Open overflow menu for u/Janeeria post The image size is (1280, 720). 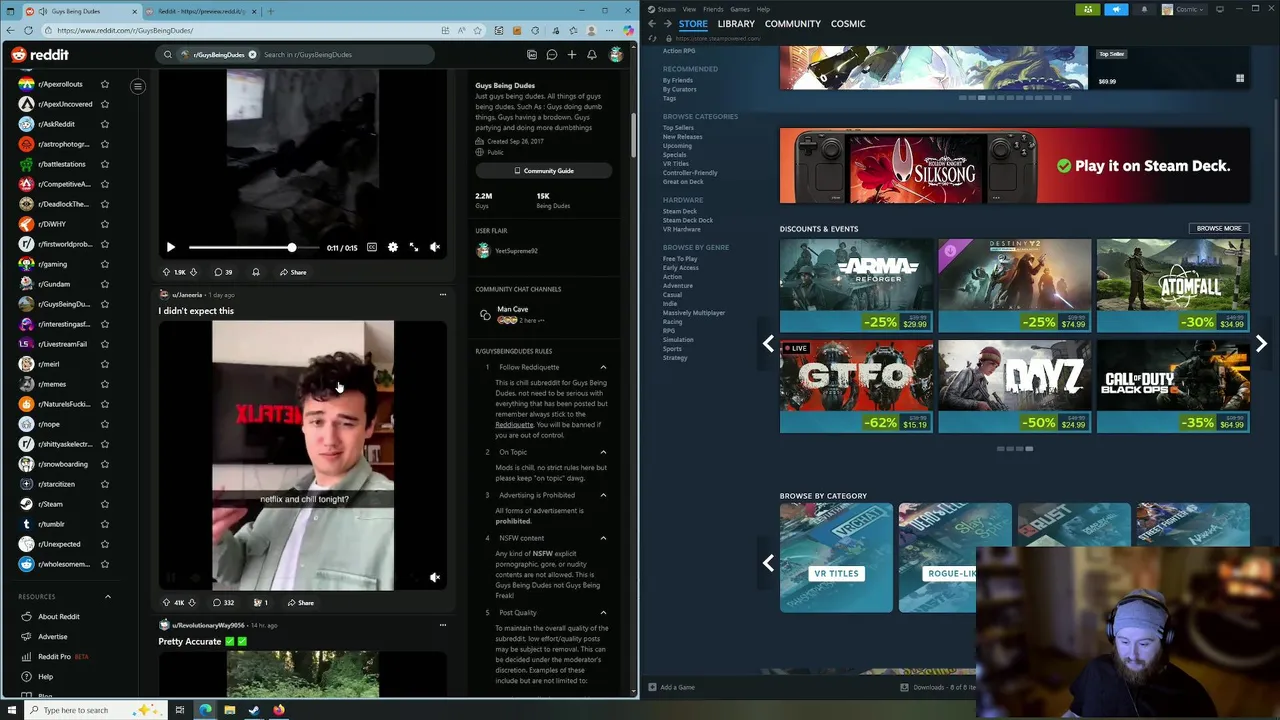point(442,295)
